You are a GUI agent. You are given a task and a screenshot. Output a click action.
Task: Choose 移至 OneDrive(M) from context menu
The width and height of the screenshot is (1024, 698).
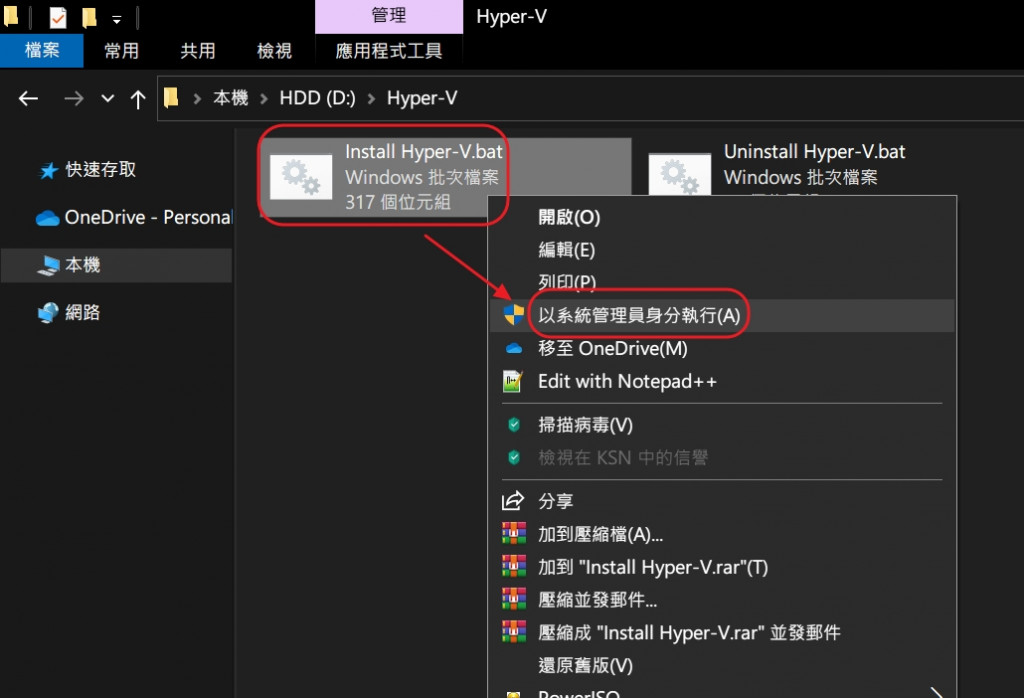pos(722,349)
